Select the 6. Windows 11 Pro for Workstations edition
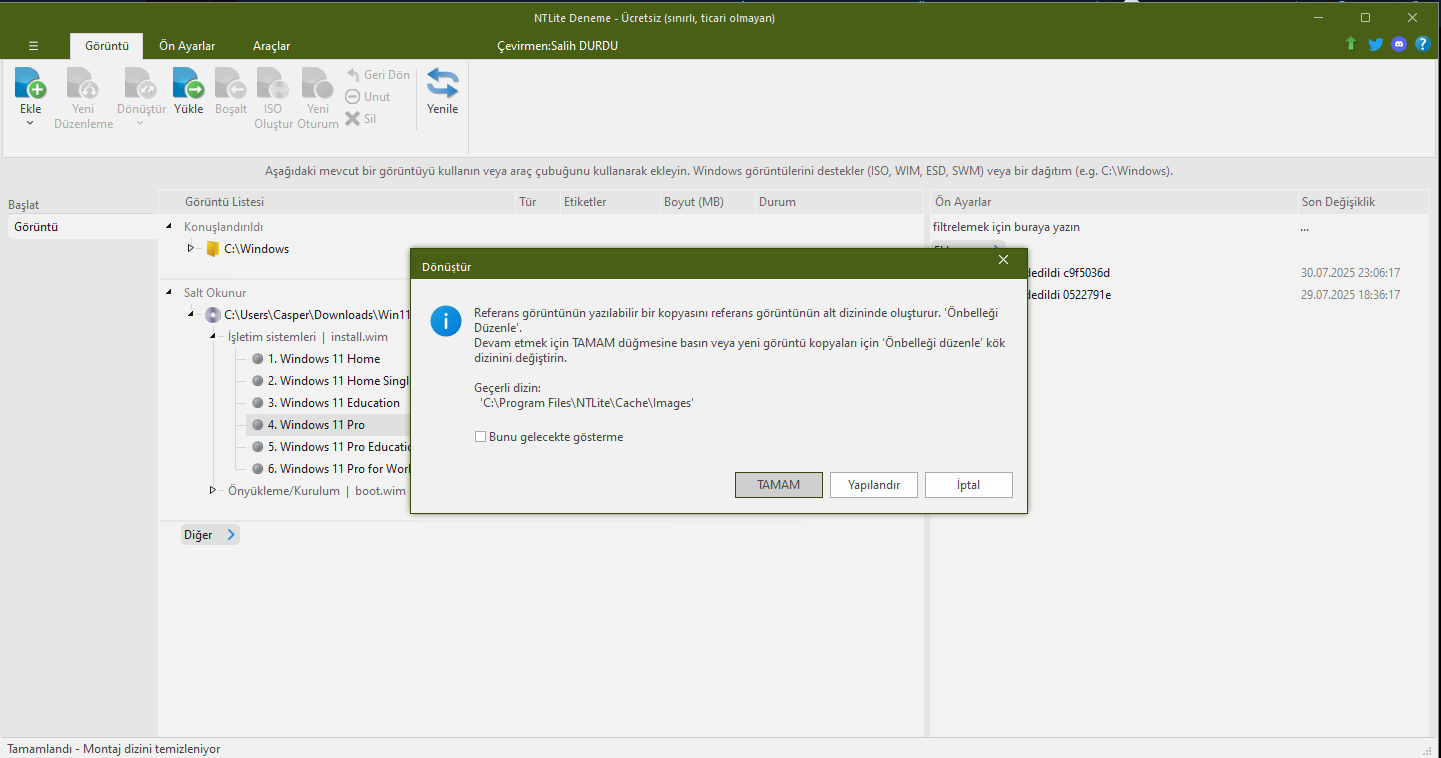Screen dimensions: 1441x758 (x=338, y=469)
